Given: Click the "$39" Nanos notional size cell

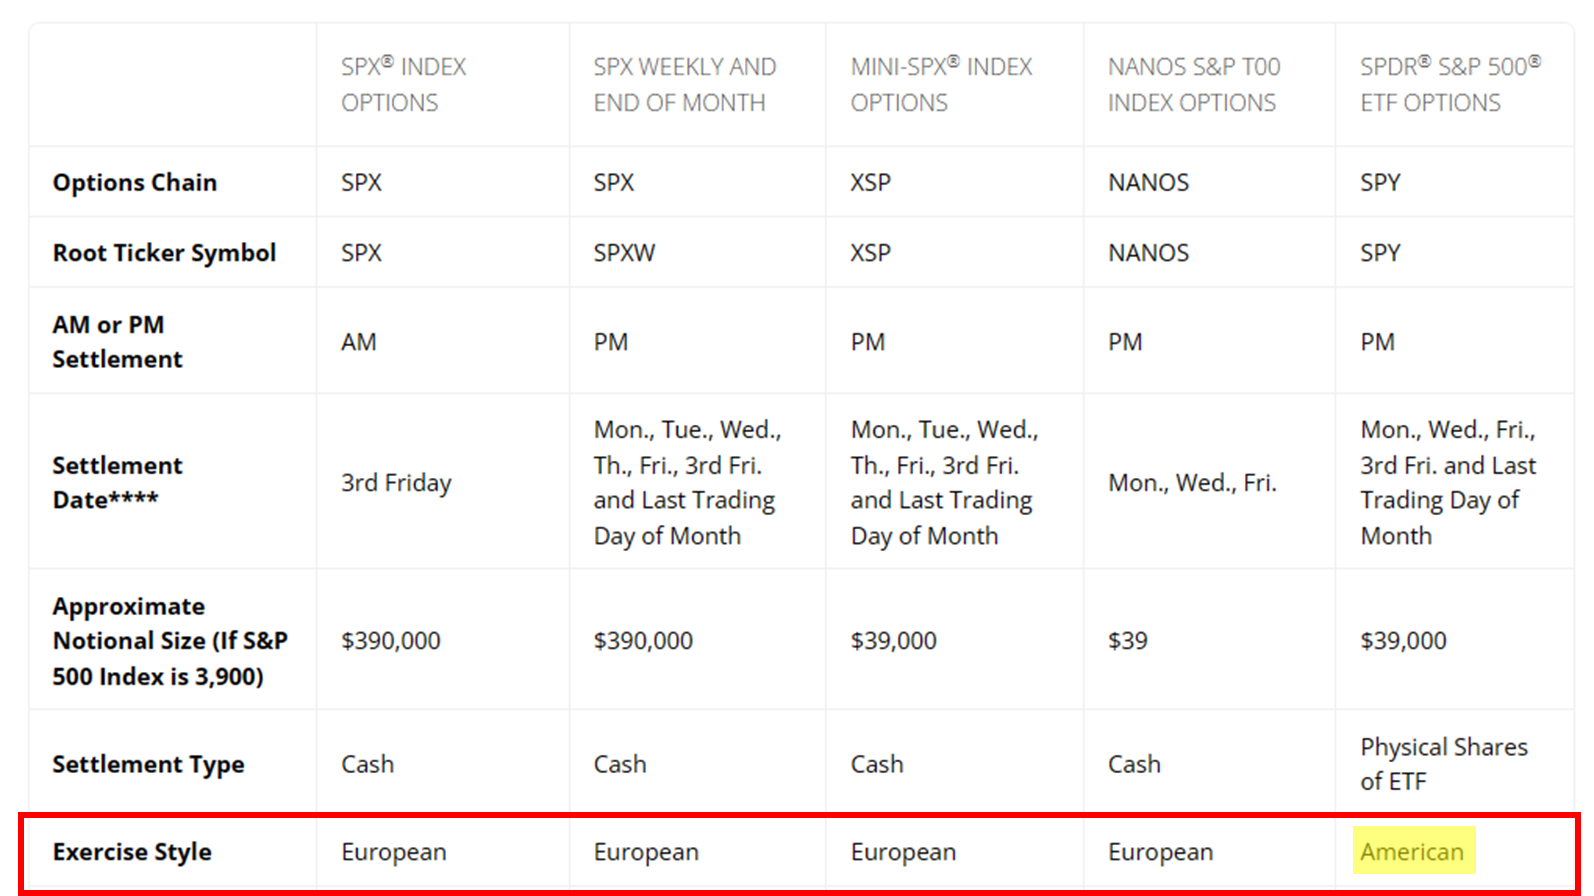Looking at the screenshot, I should tap(1128, 641).
